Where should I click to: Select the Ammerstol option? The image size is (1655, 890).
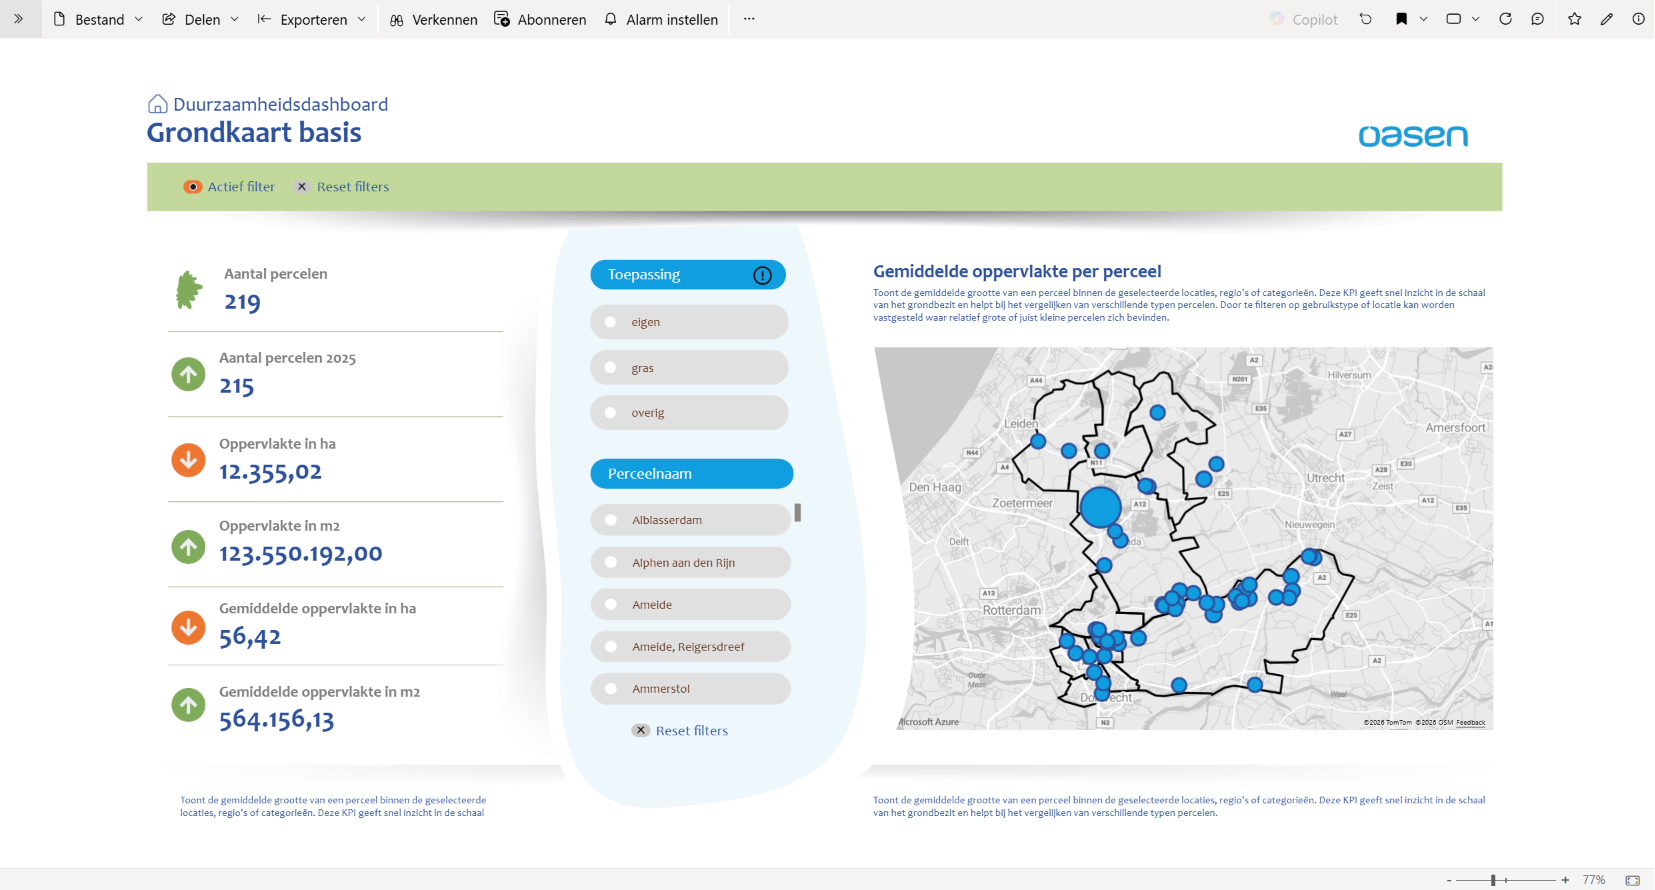click(x=690, y=689)
